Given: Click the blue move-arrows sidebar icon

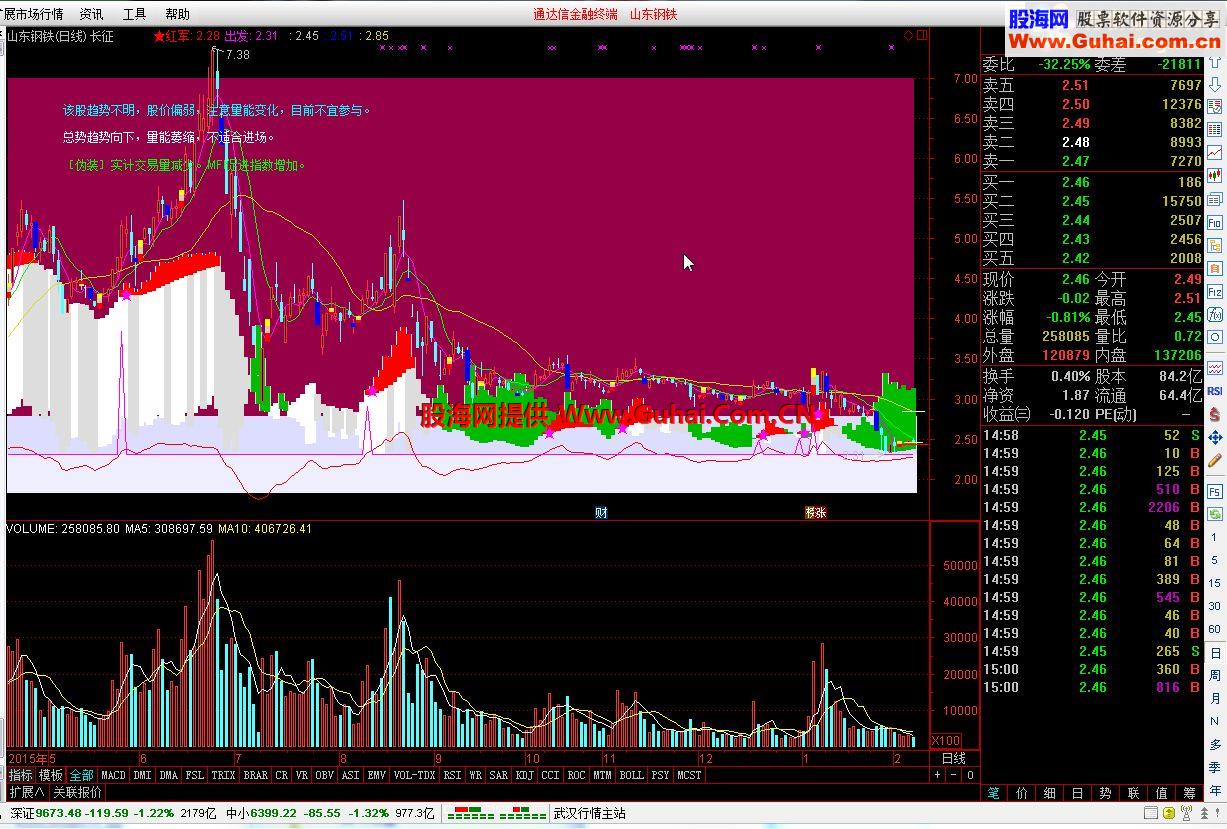Looking at the screenshot, I should (x=1215, y=438).
